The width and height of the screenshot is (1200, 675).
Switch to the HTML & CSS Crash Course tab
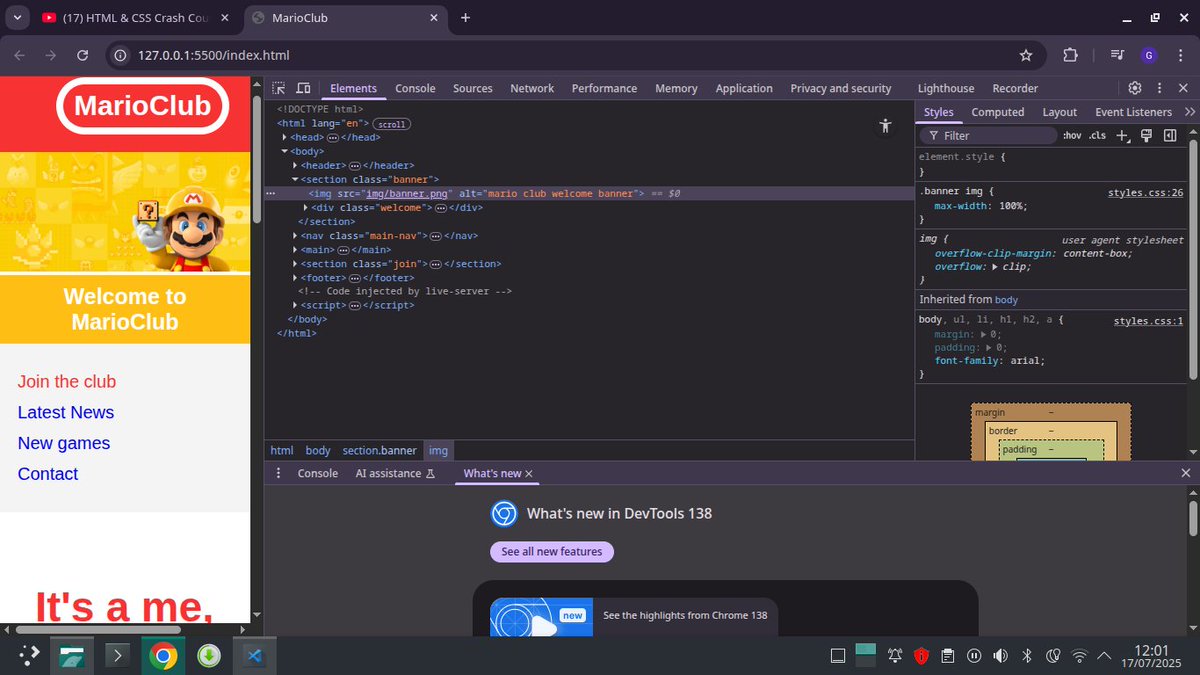(x=134, y=18)
